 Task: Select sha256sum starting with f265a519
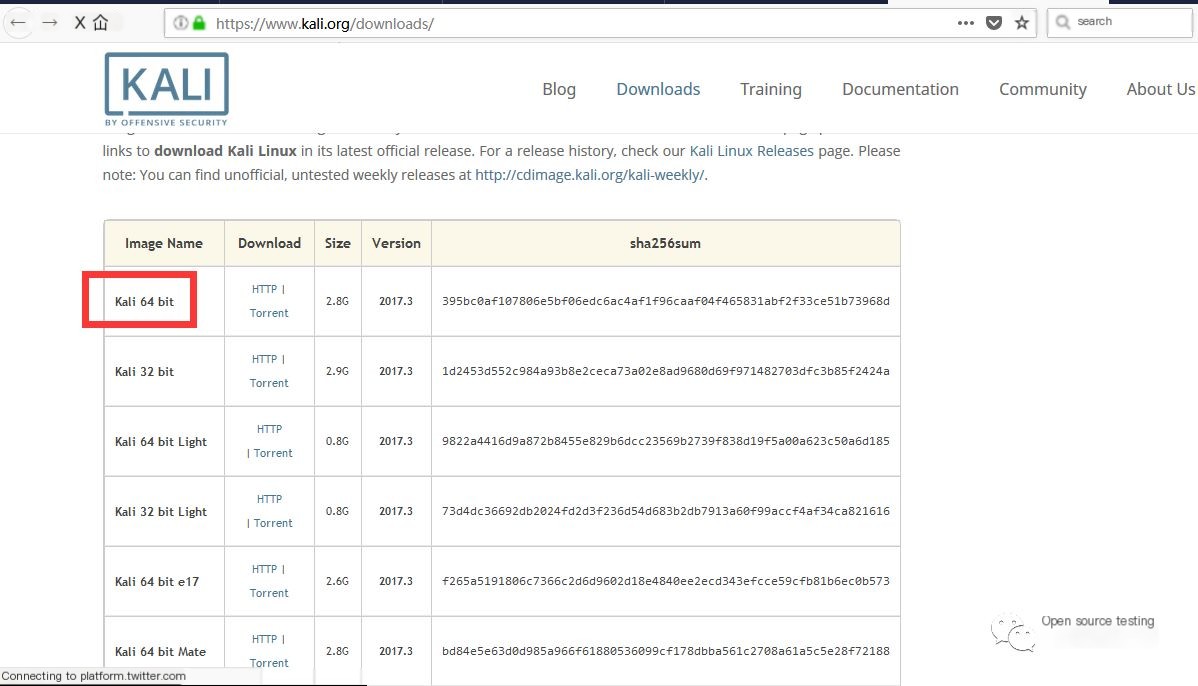[665, 581]
